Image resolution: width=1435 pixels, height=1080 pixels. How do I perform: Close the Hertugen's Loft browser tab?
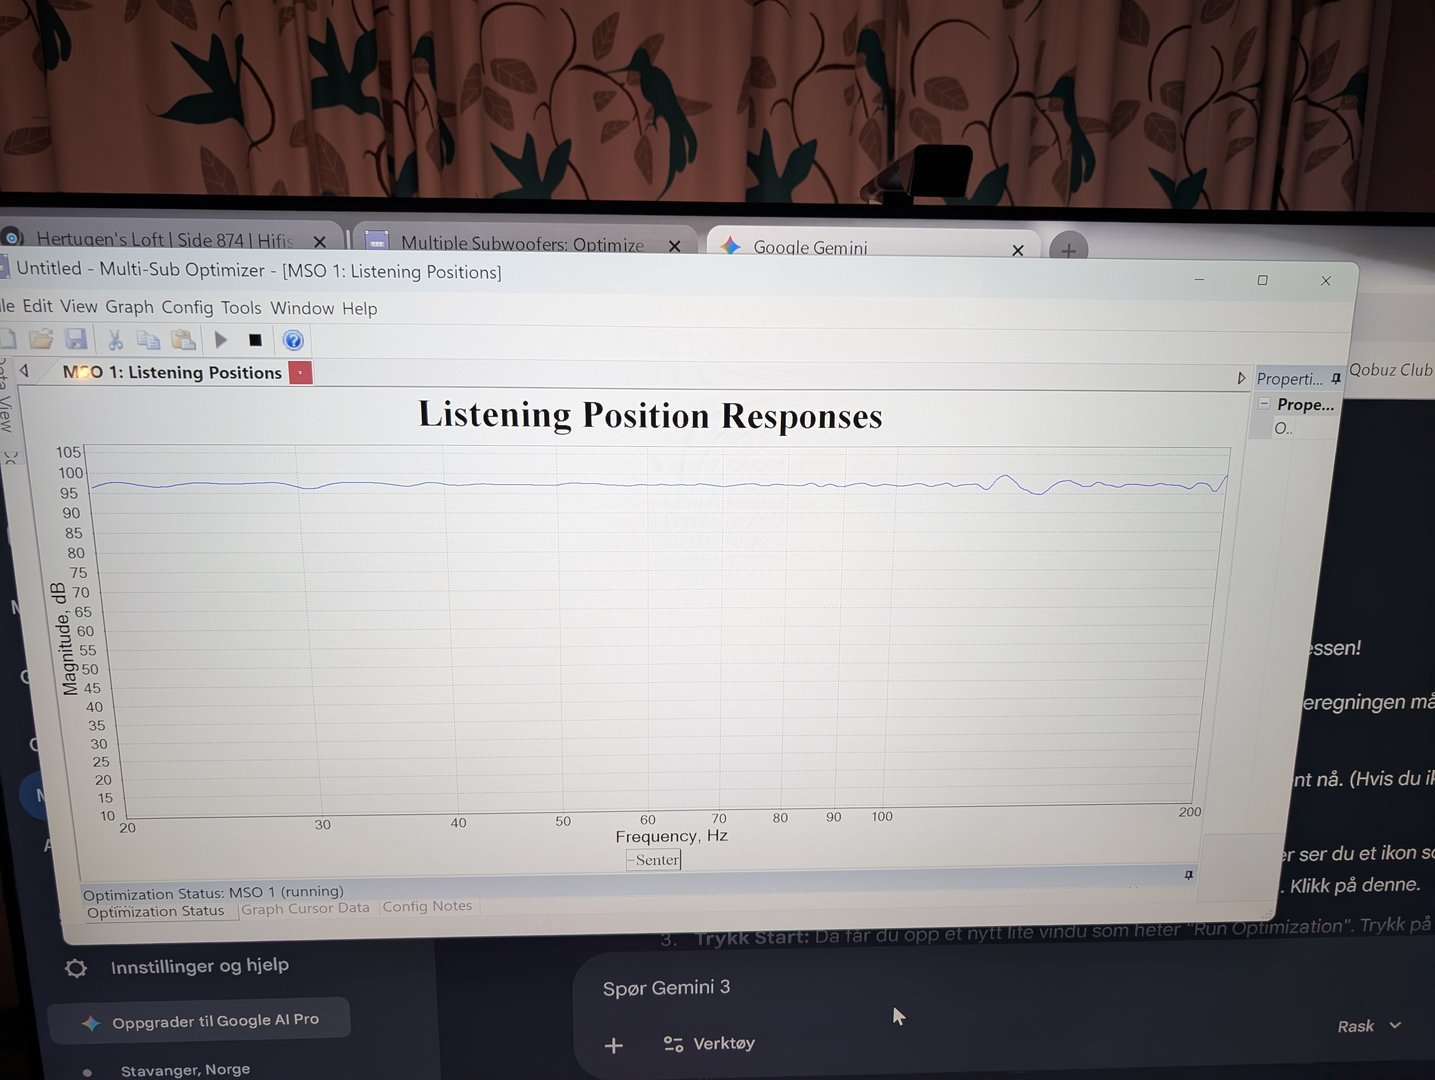coord(320,241)
